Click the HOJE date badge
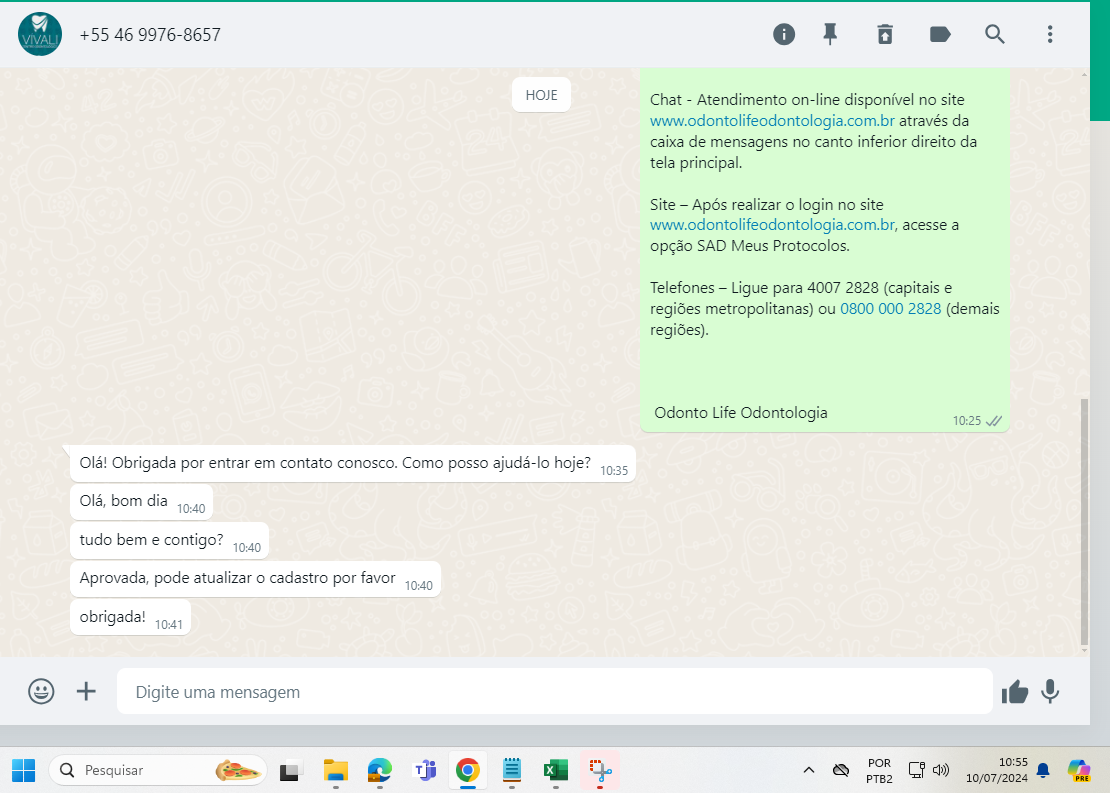 [542, 95]
